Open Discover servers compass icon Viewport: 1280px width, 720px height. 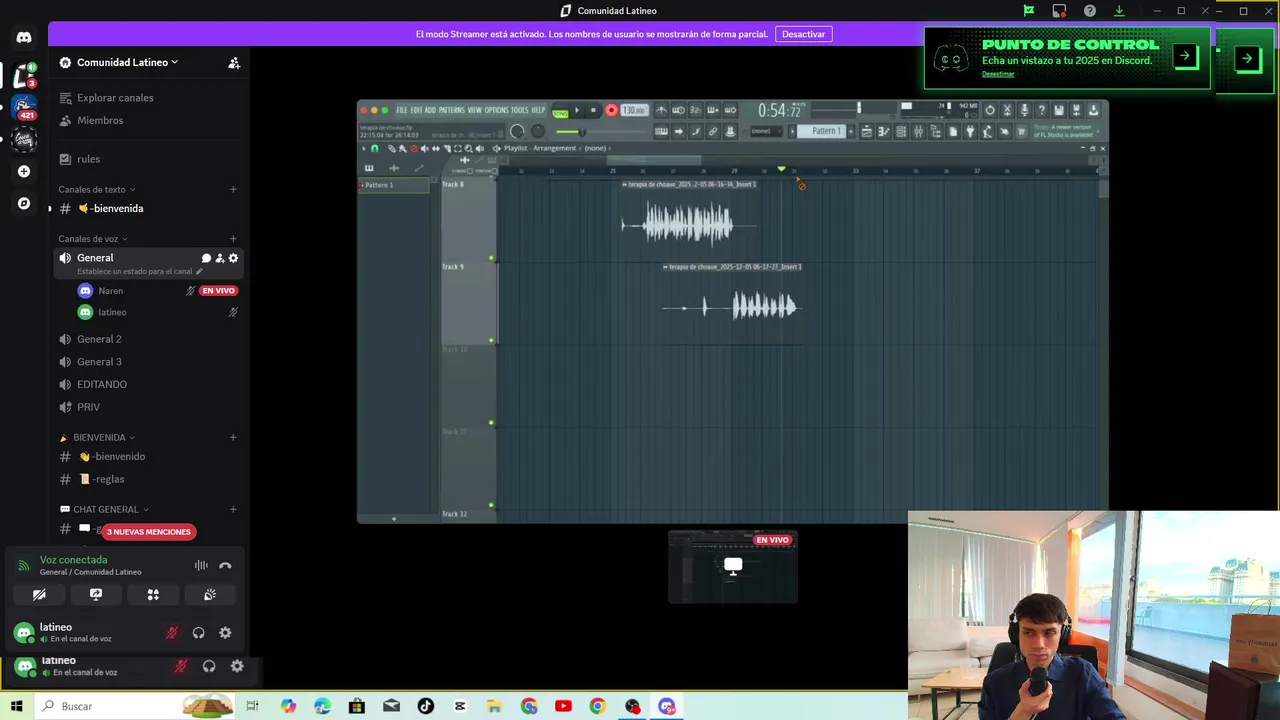pyautogui.click(x=24, y=203)
